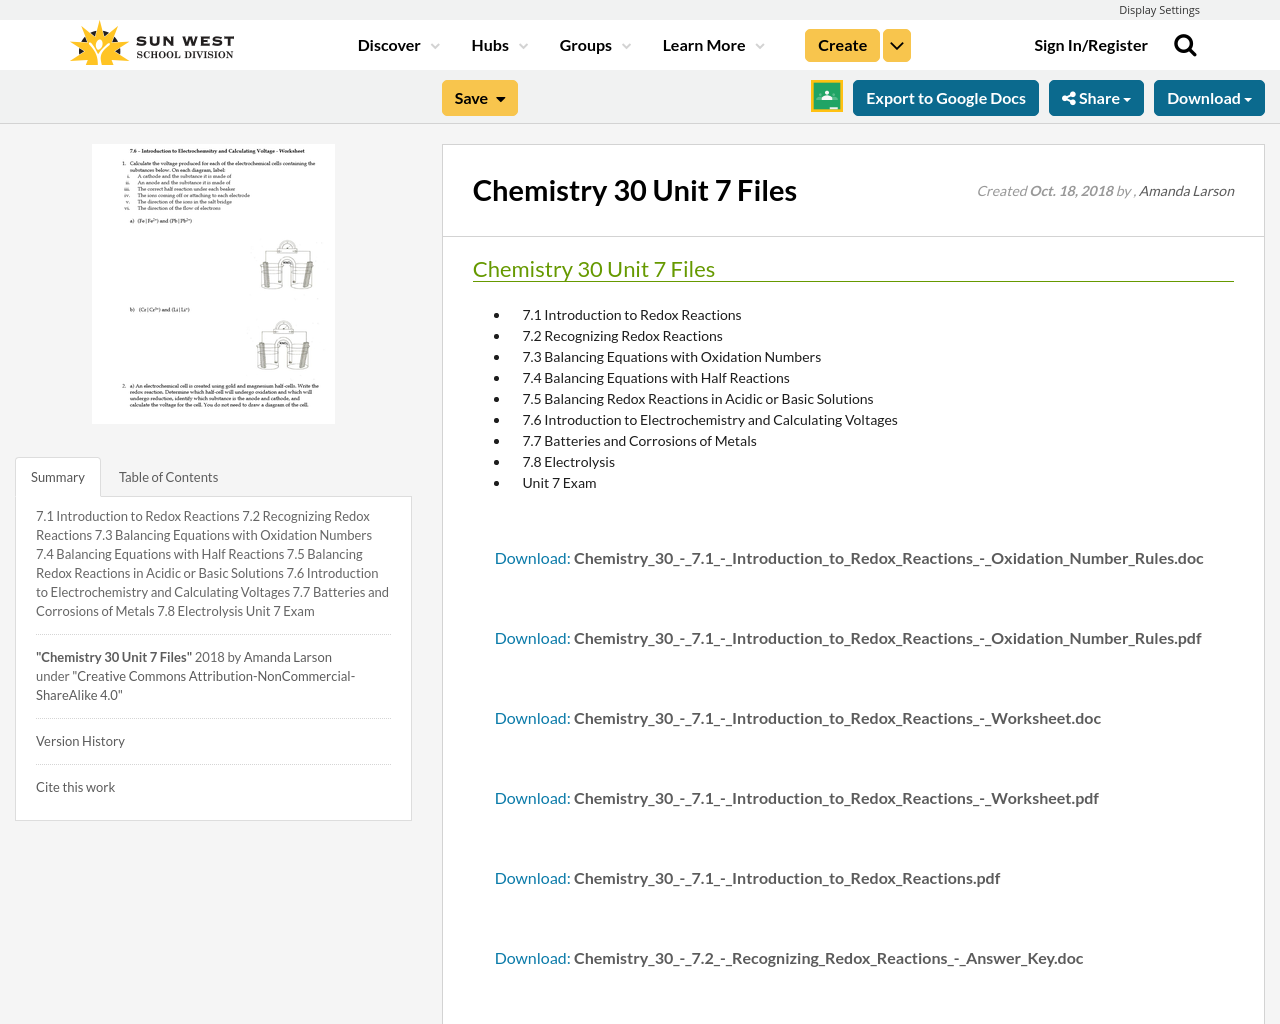Expand the Hubs menu
Screen dimensions: 1280x1024
click(500, 46)
